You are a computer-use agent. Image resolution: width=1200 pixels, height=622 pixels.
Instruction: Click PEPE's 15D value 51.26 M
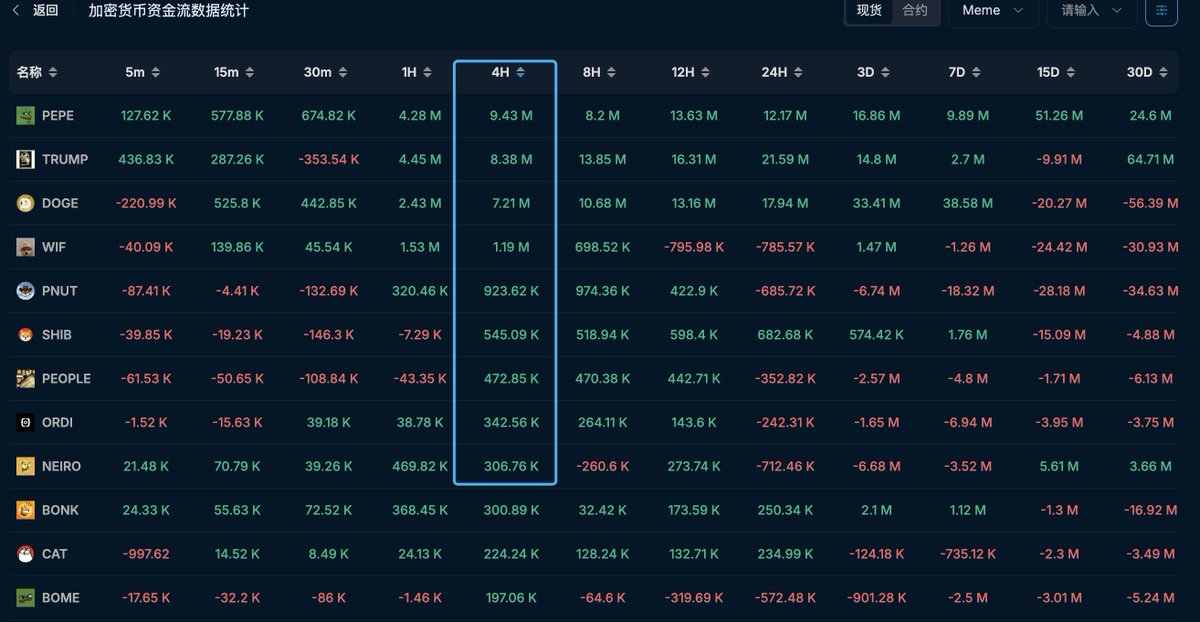[1060, 116]
